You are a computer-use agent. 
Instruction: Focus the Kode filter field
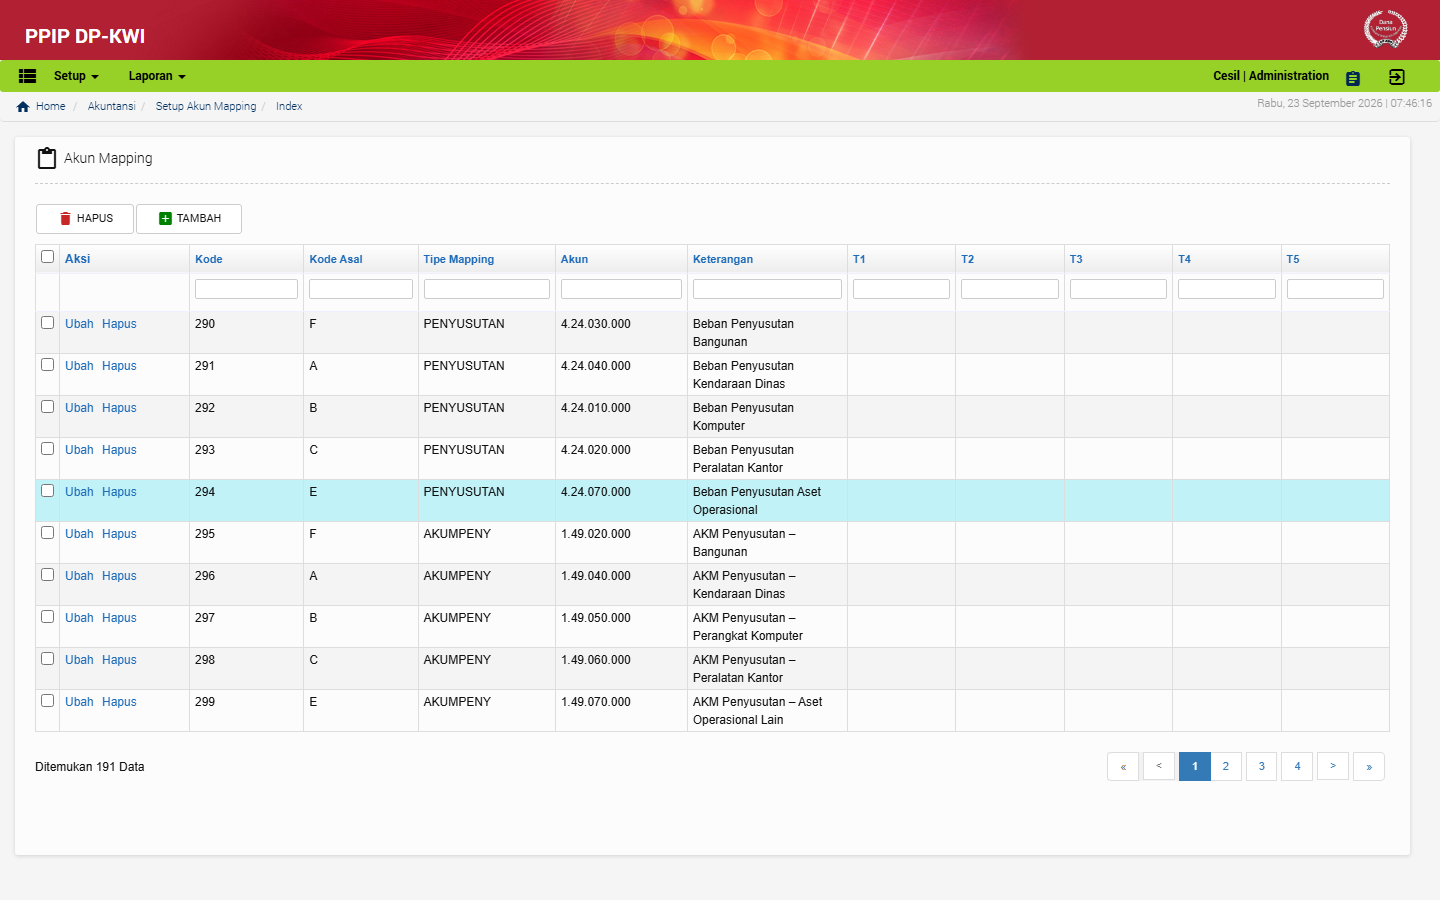(246, 289)
